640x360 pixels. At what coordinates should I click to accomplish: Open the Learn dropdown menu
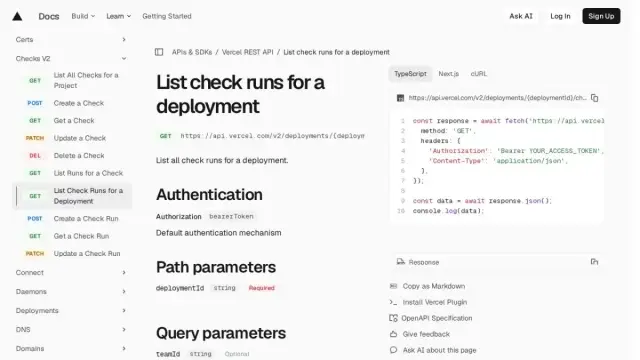tap(118, 16)
